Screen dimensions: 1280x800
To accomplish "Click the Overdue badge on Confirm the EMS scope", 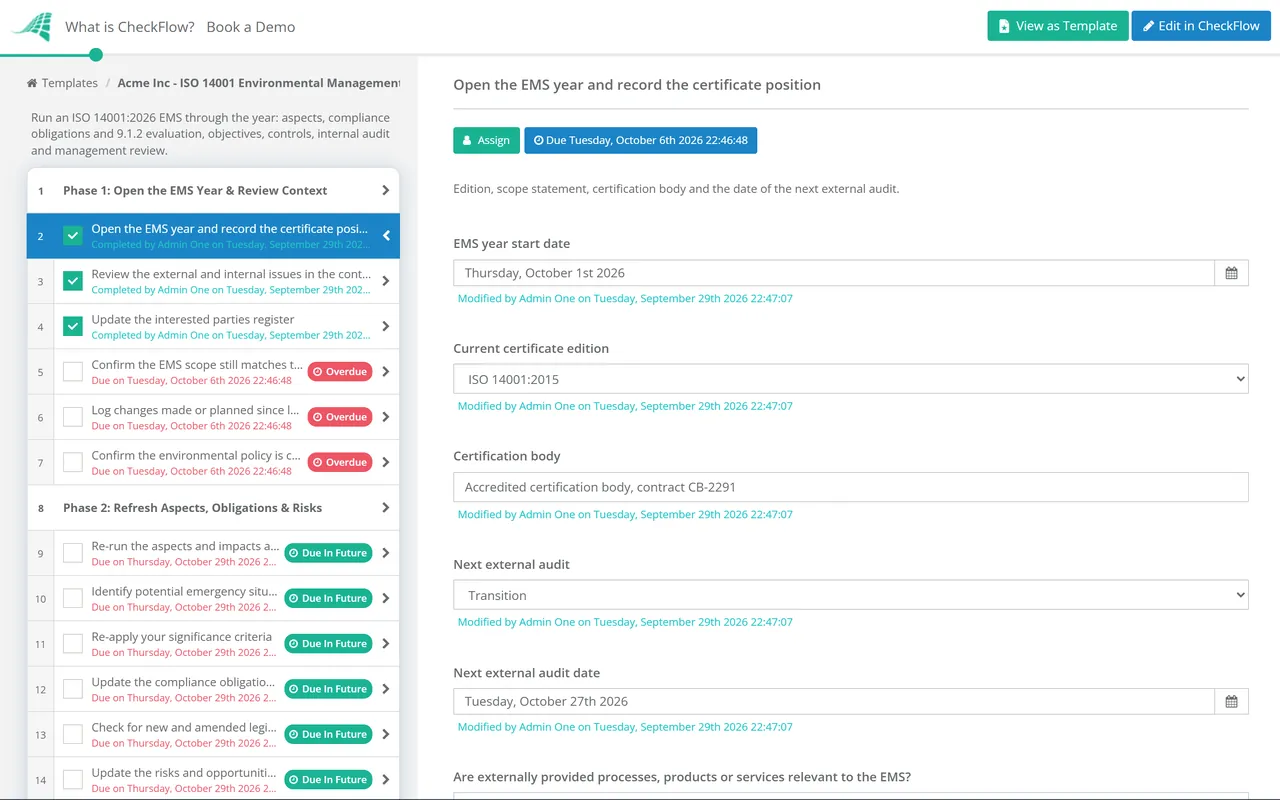I will (340, 372).
